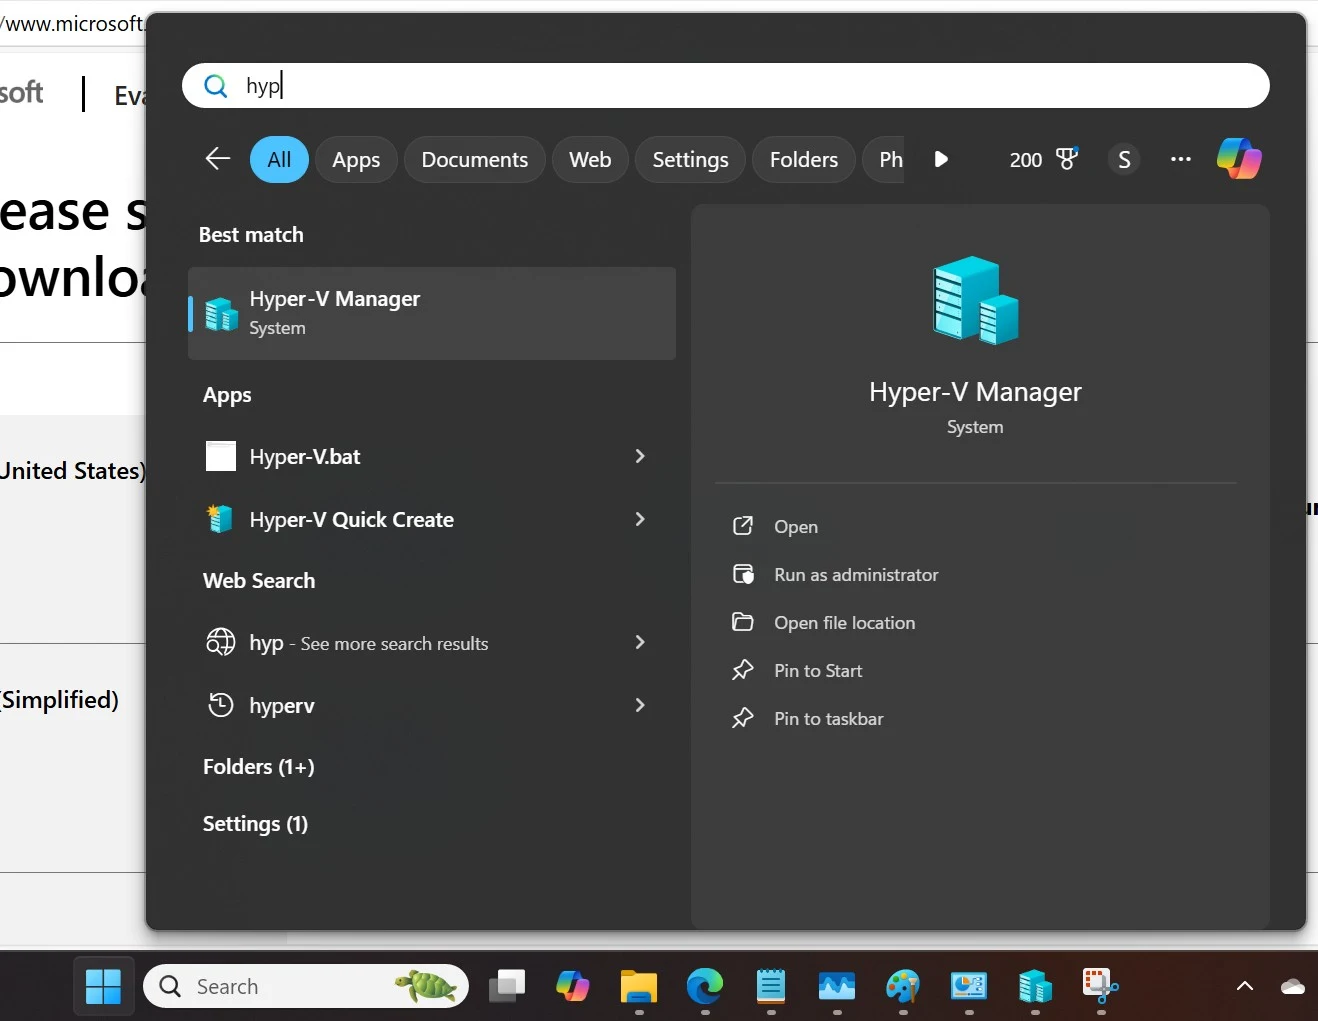Click inside the search box containing hyp
The width and height of the screenshot is (1318, 1021).
click(x=726, y=86)
